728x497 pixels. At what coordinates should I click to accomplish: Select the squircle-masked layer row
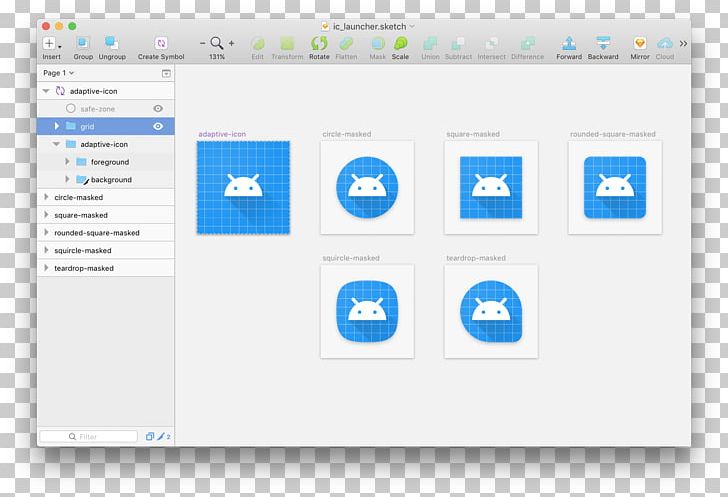click(x=106, y=250)
